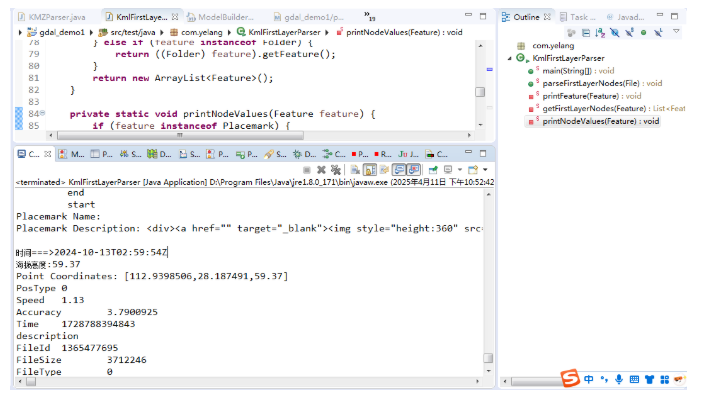Toggle Word Wrap in Console toolbar
The height and width of the screenshot is (397, 705).
[384, 170]
